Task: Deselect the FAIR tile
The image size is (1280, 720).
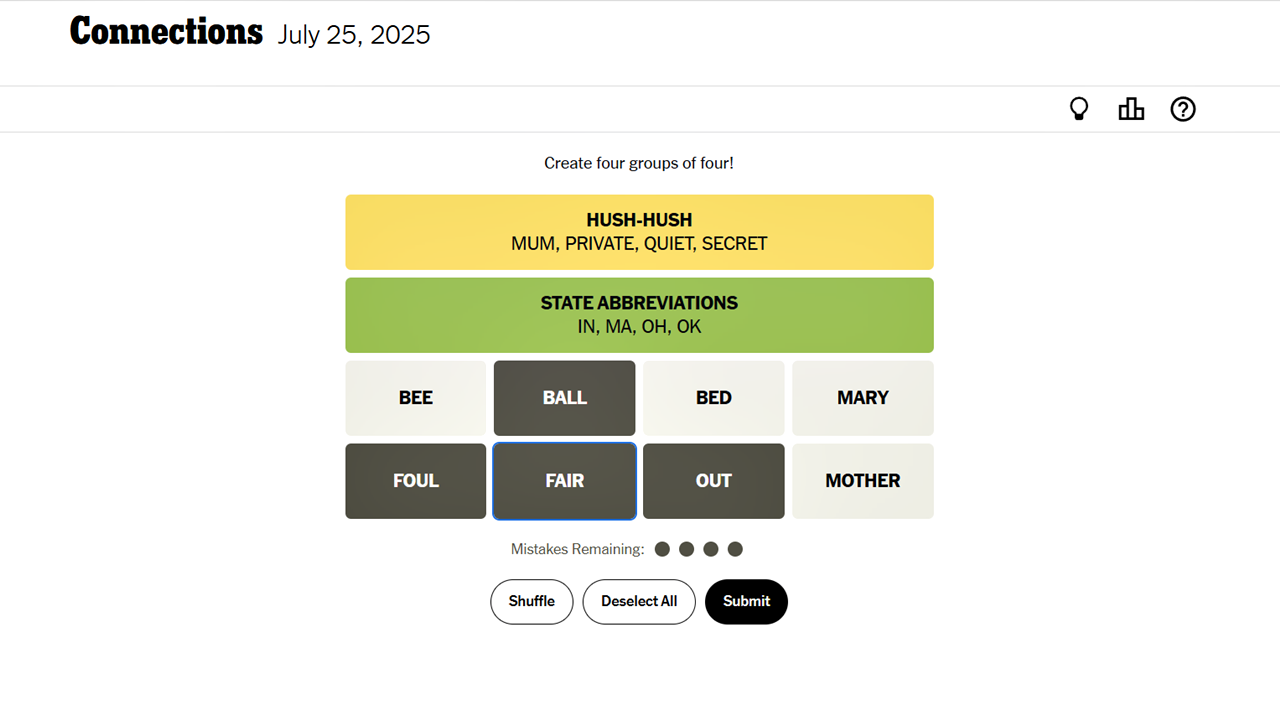Action: click(564, 481)
